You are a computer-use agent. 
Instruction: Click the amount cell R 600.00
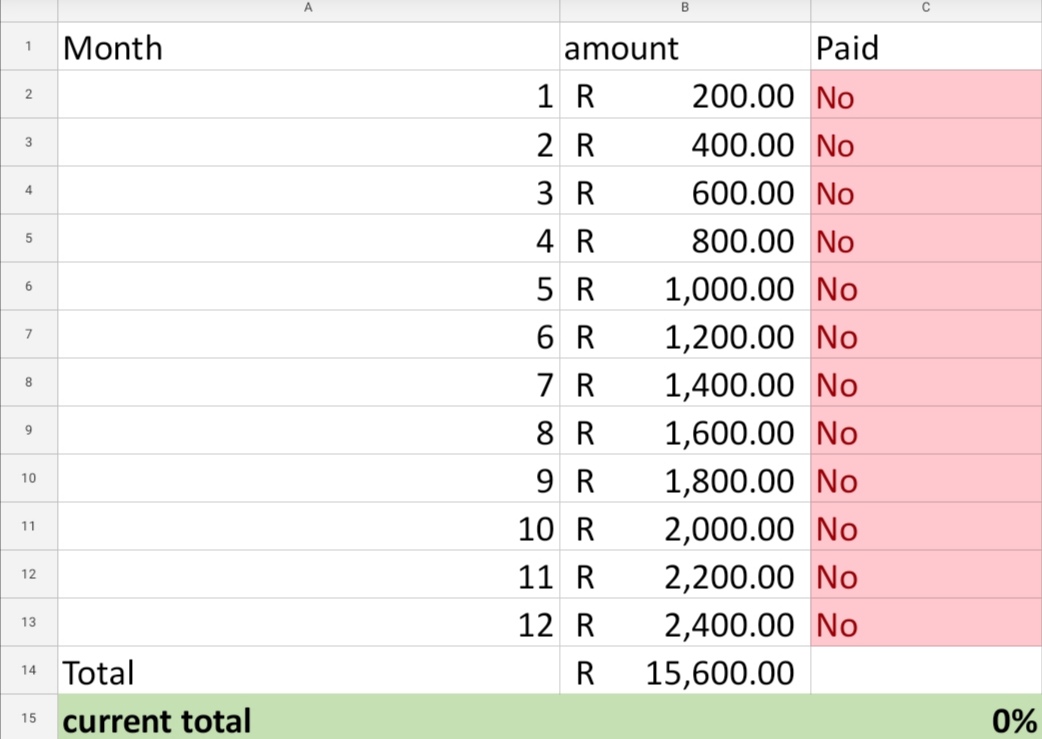click(x=685, y=190)
